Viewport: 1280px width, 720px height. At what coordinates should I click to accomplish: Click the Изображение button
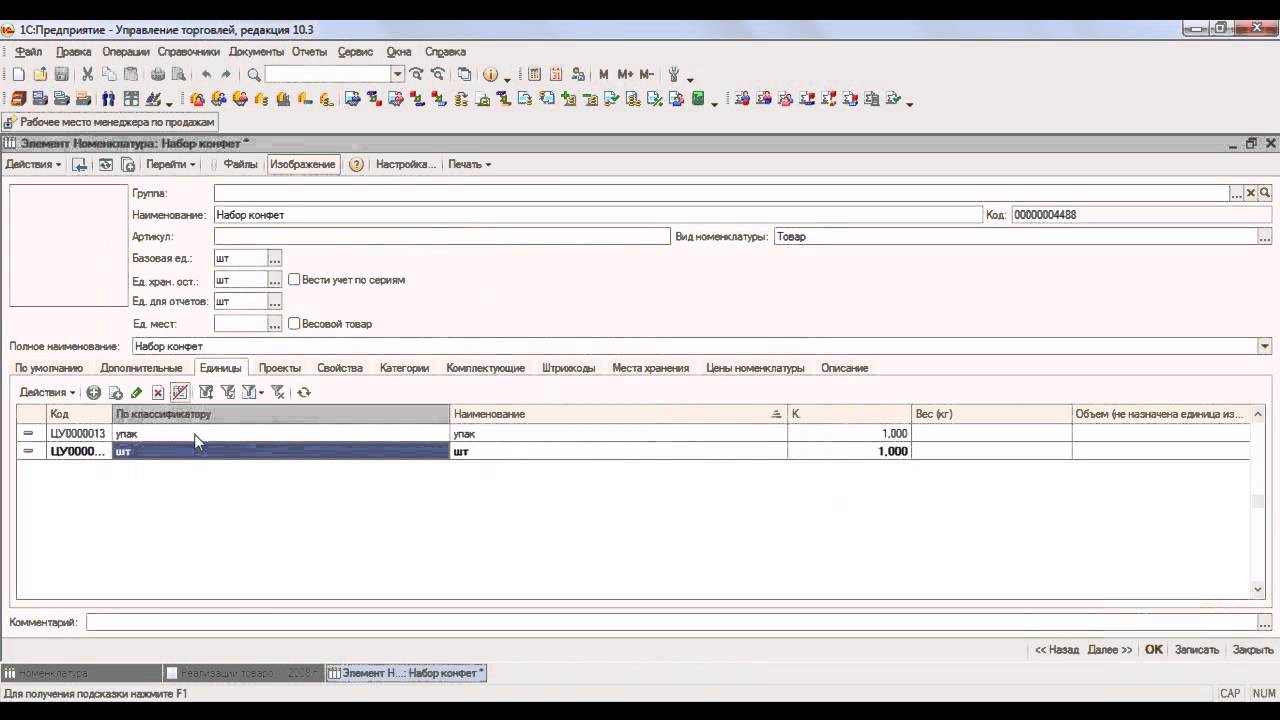click(x=302, y=164)
